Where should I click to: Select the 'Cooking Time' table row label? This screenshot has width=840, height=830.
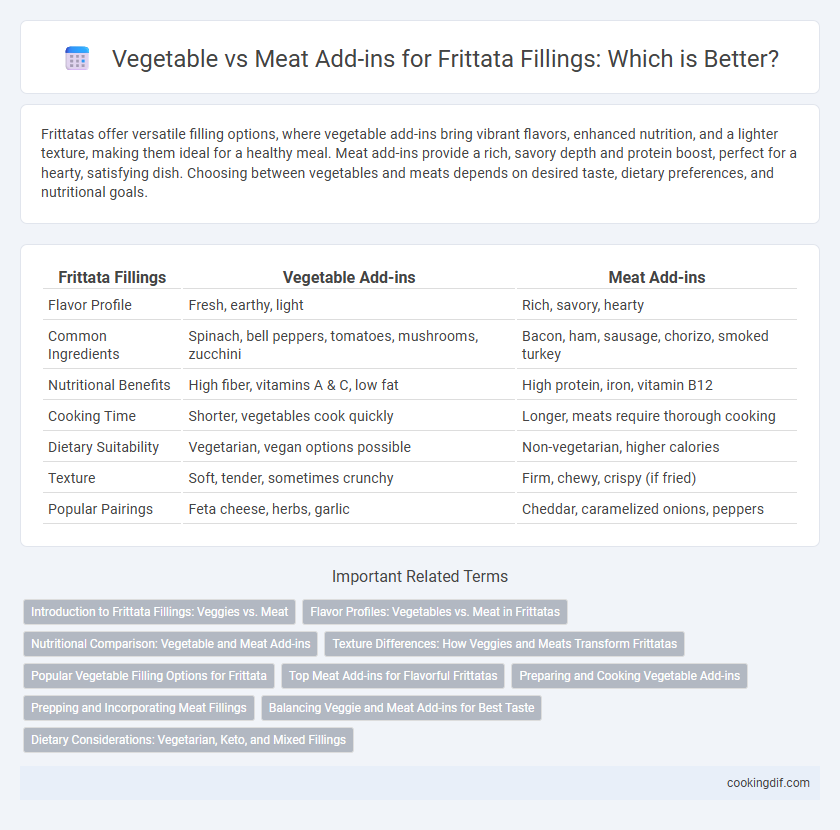click(x=92, y=416)
